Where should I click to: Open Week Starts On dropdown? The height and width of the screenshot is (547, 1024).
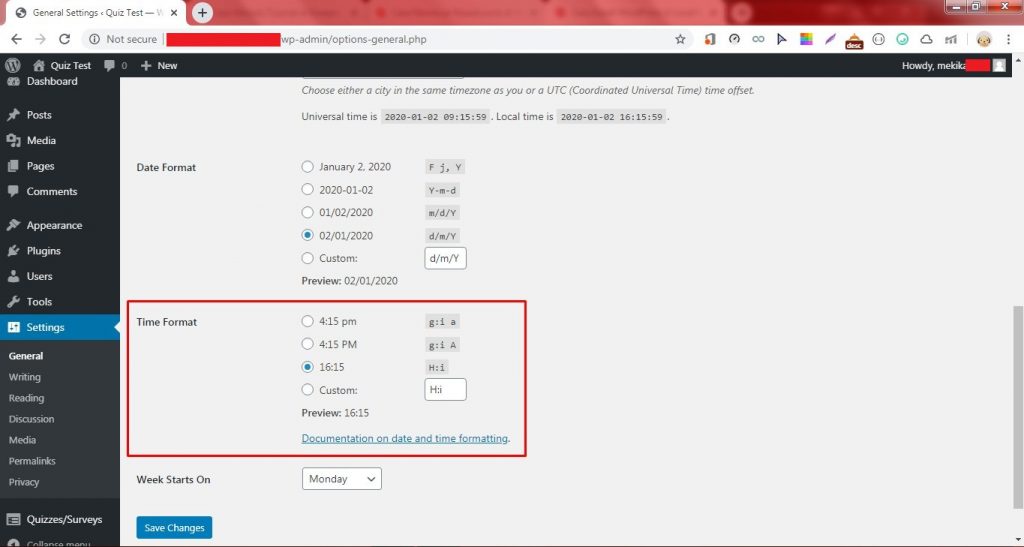coord(342,478)
